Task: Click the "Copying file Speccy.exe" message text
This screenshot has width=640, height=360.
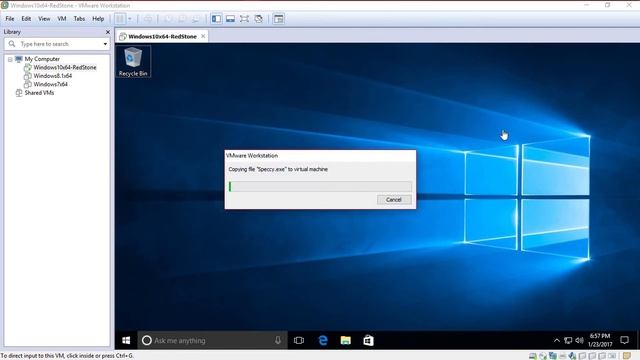Action: [x=278, y=169]
